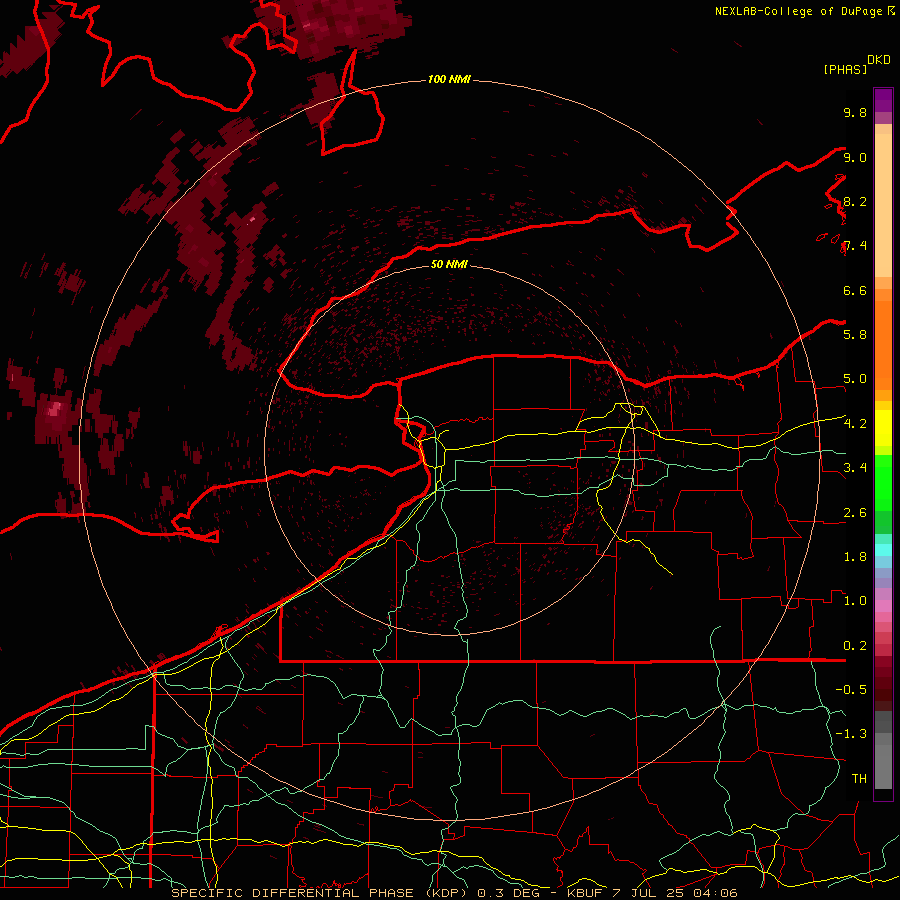The width and height of the screenshot is (900, 900).
Task: Select the KBUF radar site identifier
Action: pyautogui.click(x=585, y=893)
